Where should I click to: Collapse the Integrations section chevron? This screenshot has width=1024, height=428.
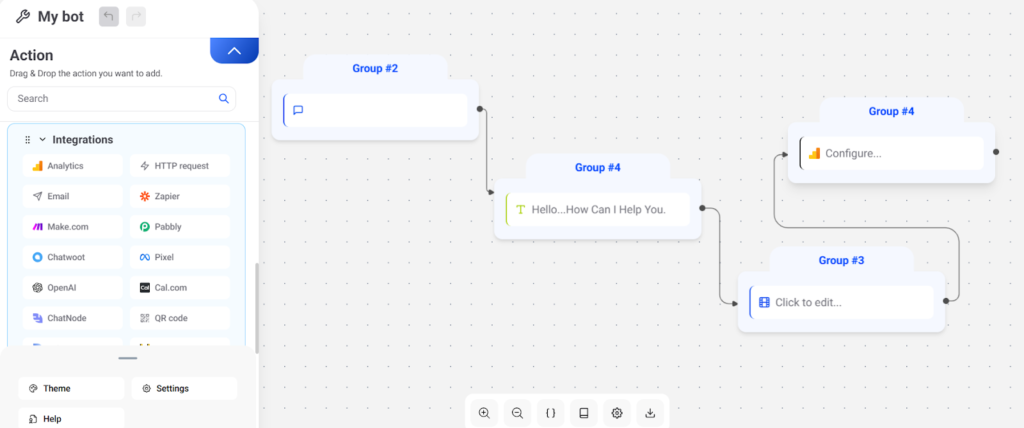43,140
